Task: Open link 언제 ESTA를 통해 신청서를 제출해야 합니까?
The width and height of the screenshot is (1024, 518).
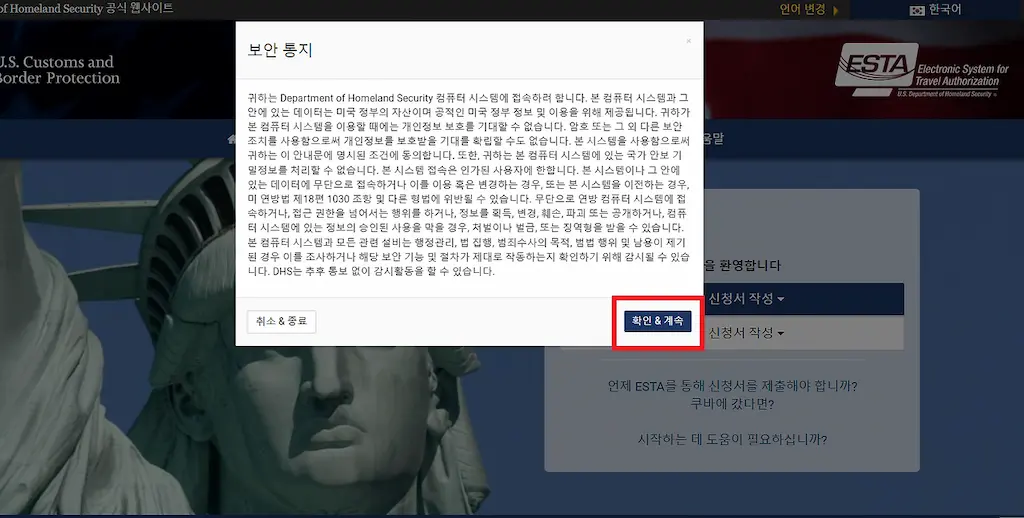Action: [732, 386]
